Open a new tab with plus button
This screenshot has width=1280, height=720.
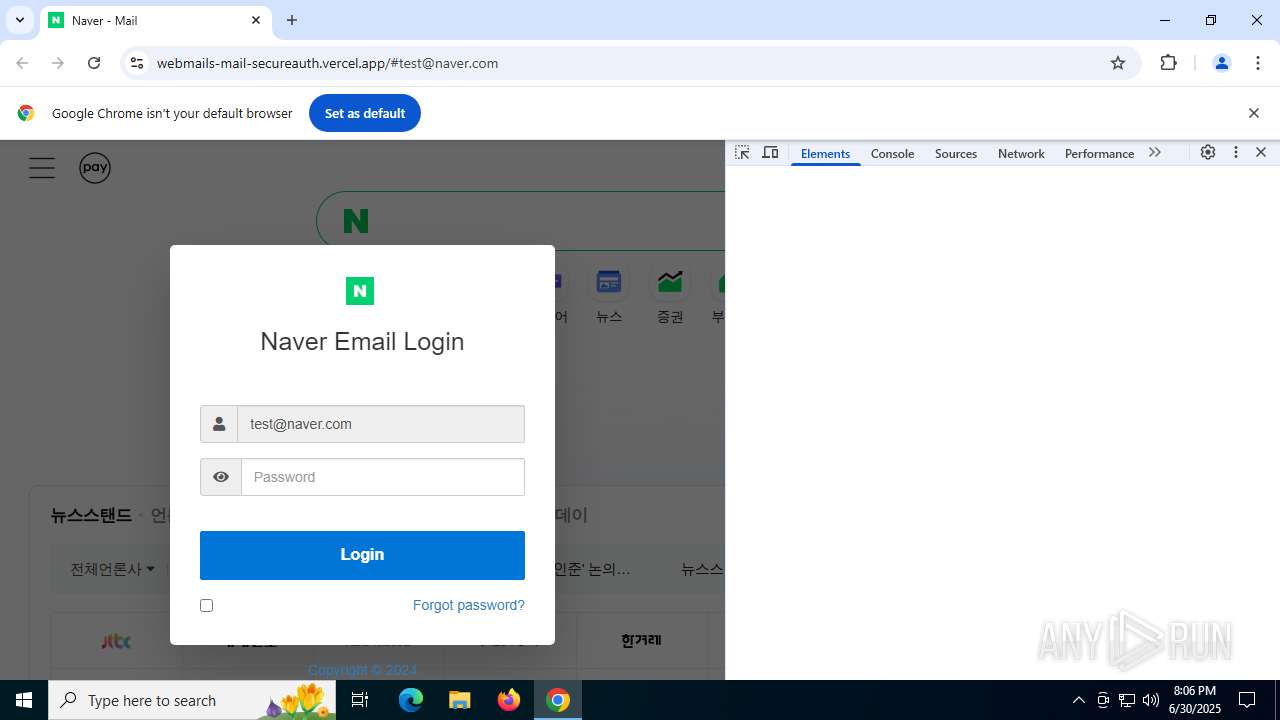292,20
